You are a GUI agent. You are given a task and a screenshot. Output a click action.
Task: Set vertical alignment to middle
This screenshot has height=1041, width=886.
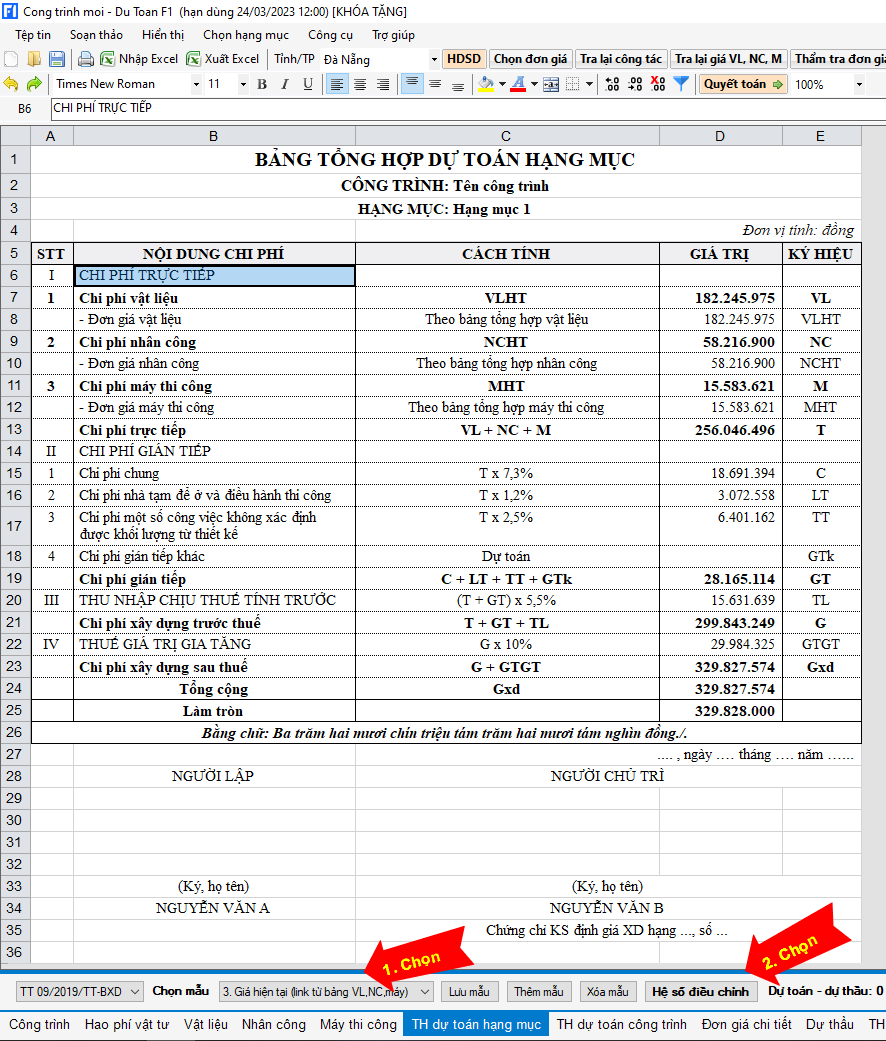435,84
